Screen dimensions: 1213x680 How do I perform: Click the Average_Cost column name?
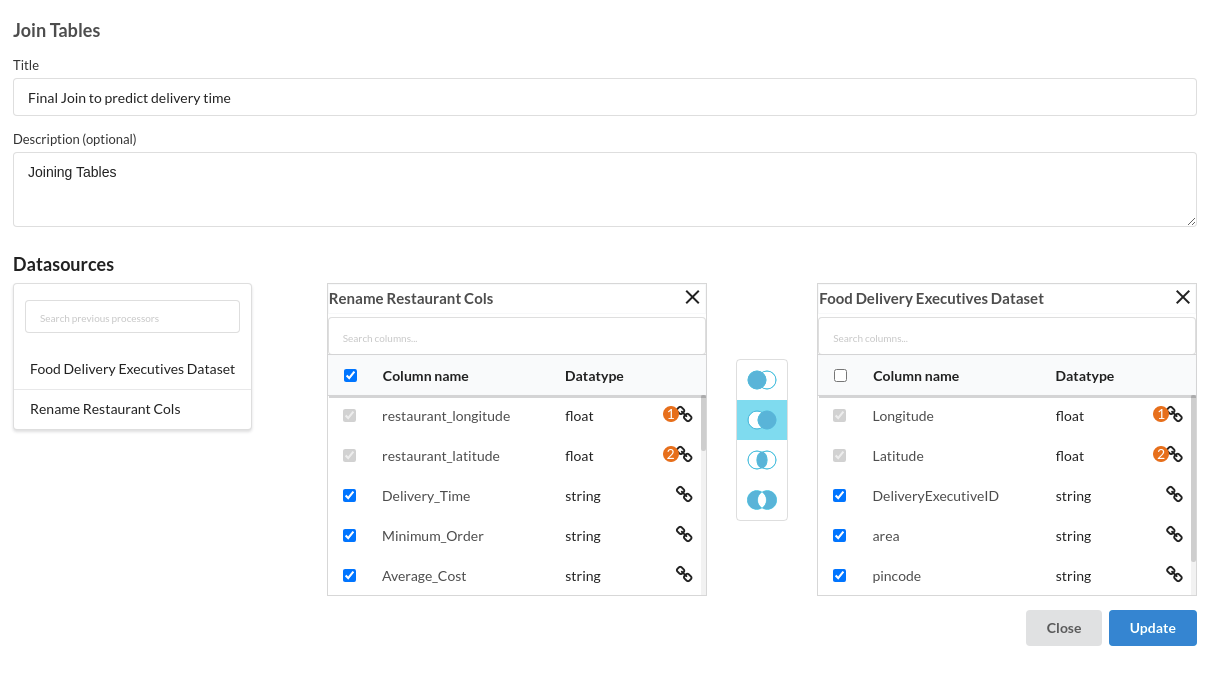pyautogui.click(x=424, y=576)
